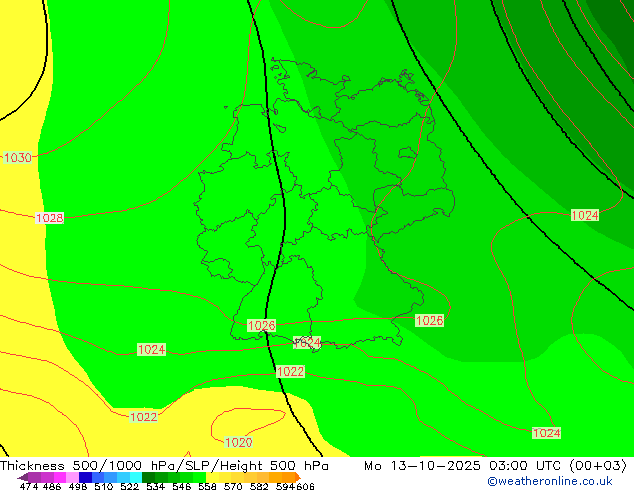Click the legend value 474

tap(29, 486)
